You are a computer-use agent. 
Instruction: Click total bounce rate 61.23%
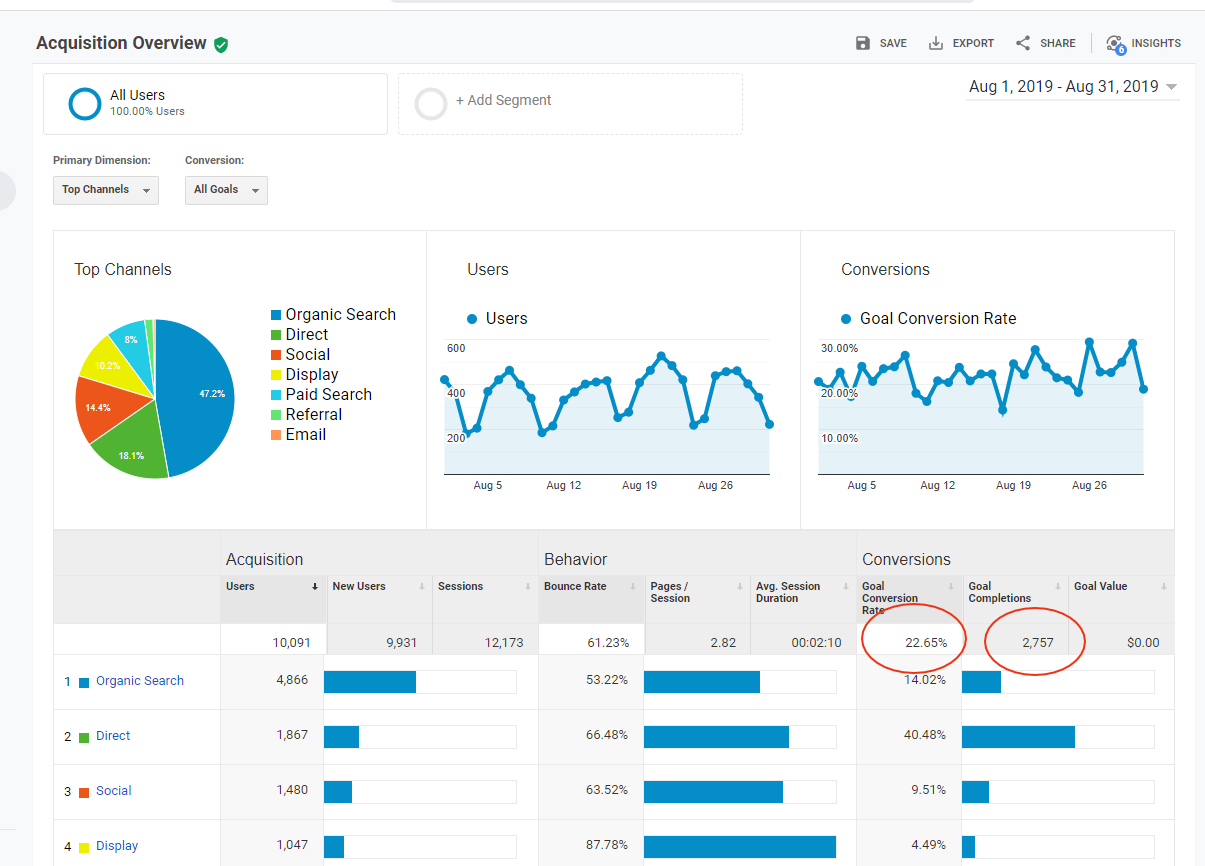pyautogui.click(x=608, y=643)
